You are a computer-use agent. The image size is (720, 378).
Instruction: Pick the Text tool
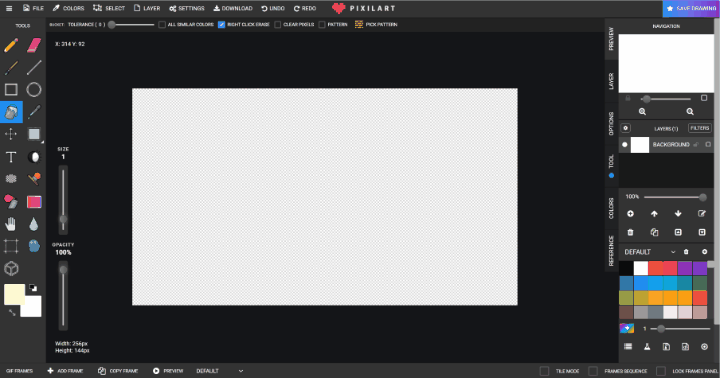click(11, 157)
